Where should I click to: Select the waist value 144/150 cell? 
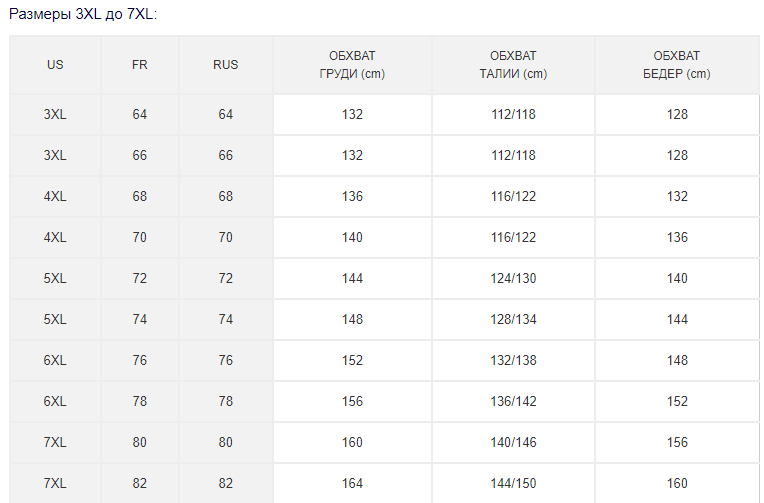click(x=513, y=483)
